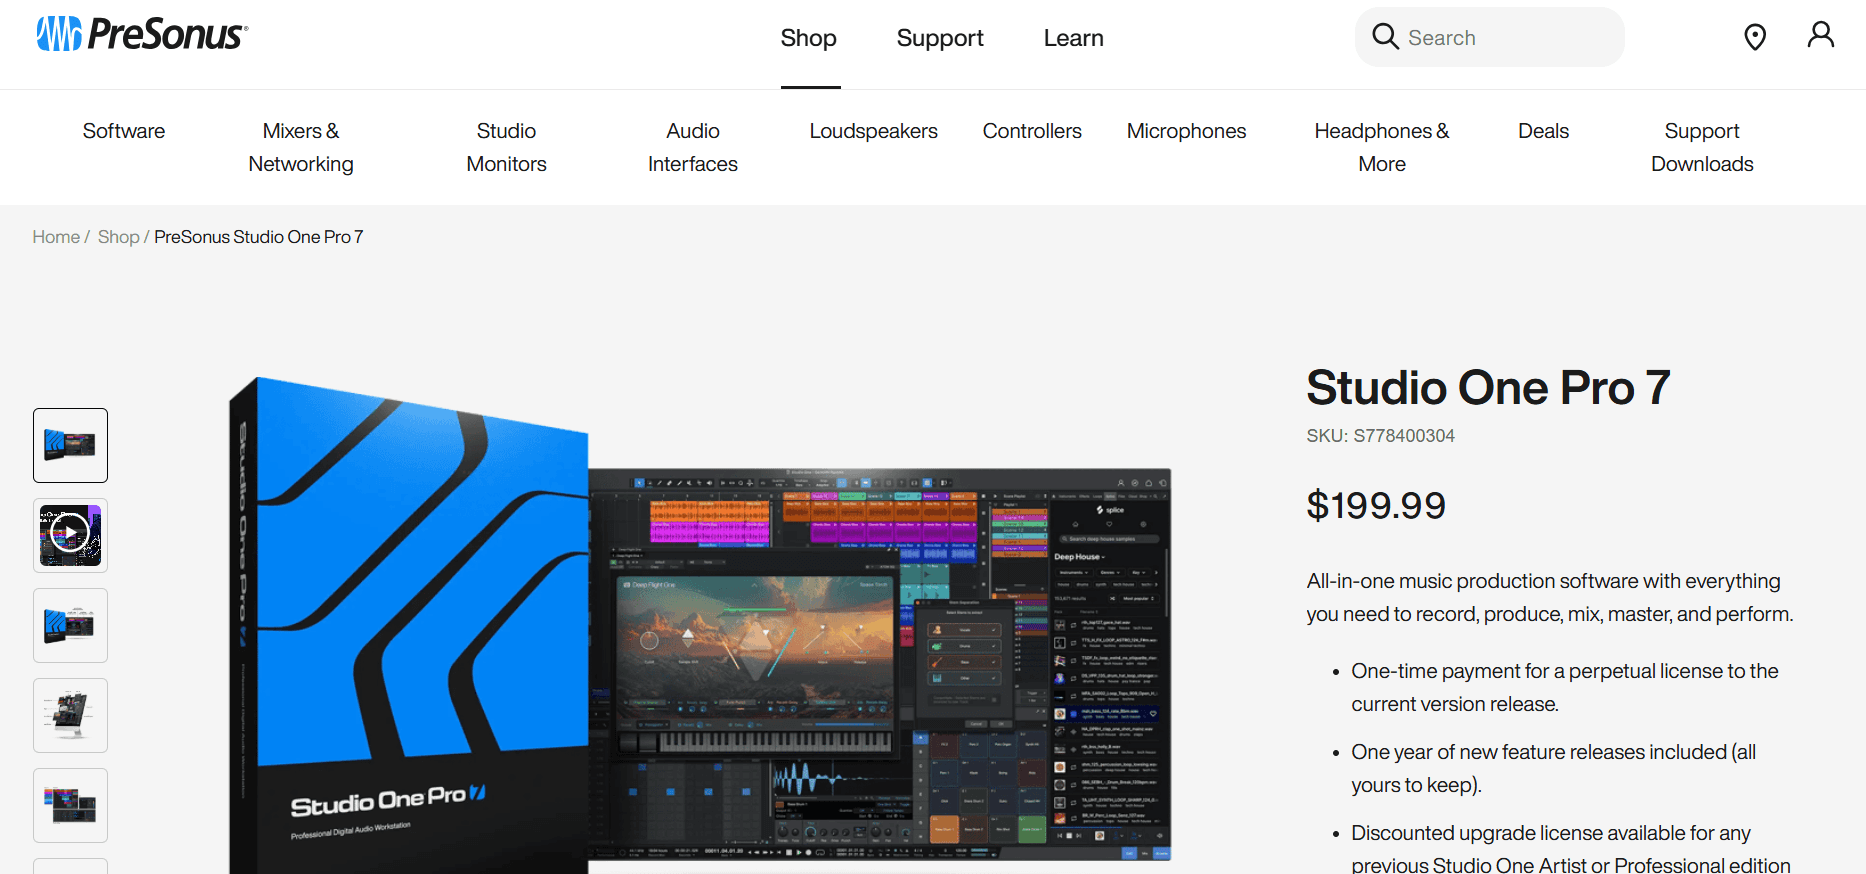Select the third product thumbnail
Image resolution: width=1866 pixels, height=874 pixels.
pos(70,625)
